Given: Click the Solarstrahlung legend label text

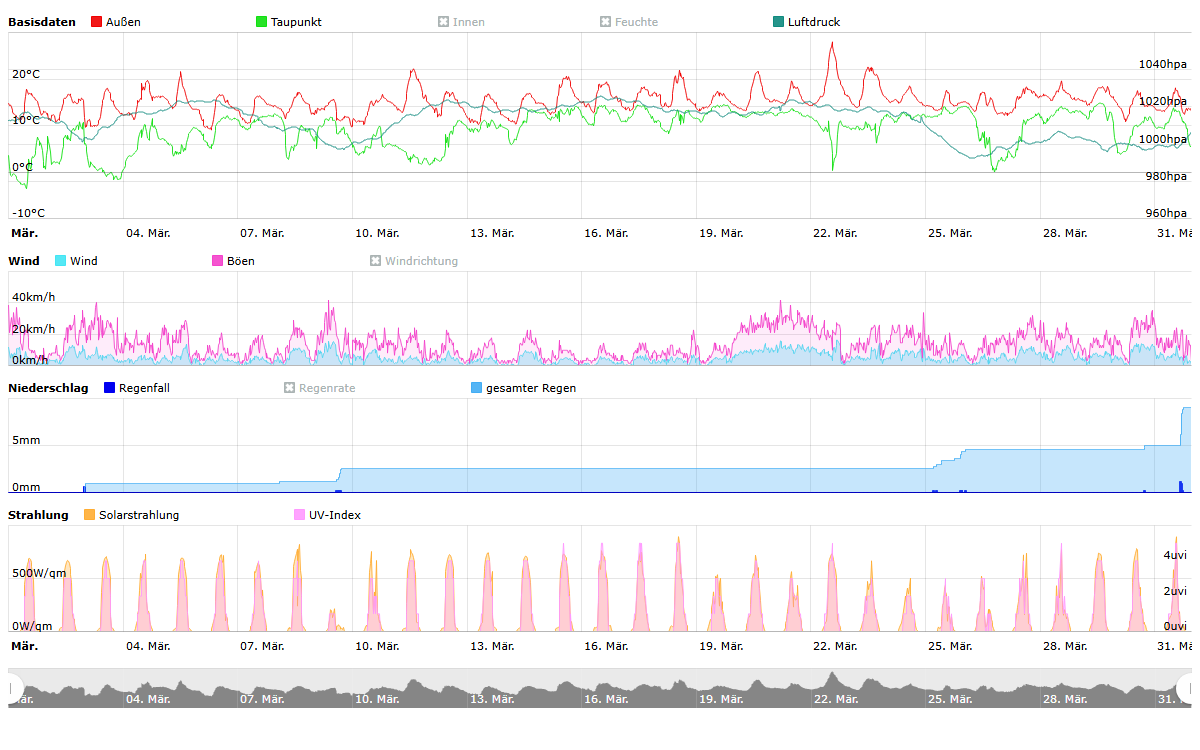Looking at the screenshot, I should [x=139, y=515].
